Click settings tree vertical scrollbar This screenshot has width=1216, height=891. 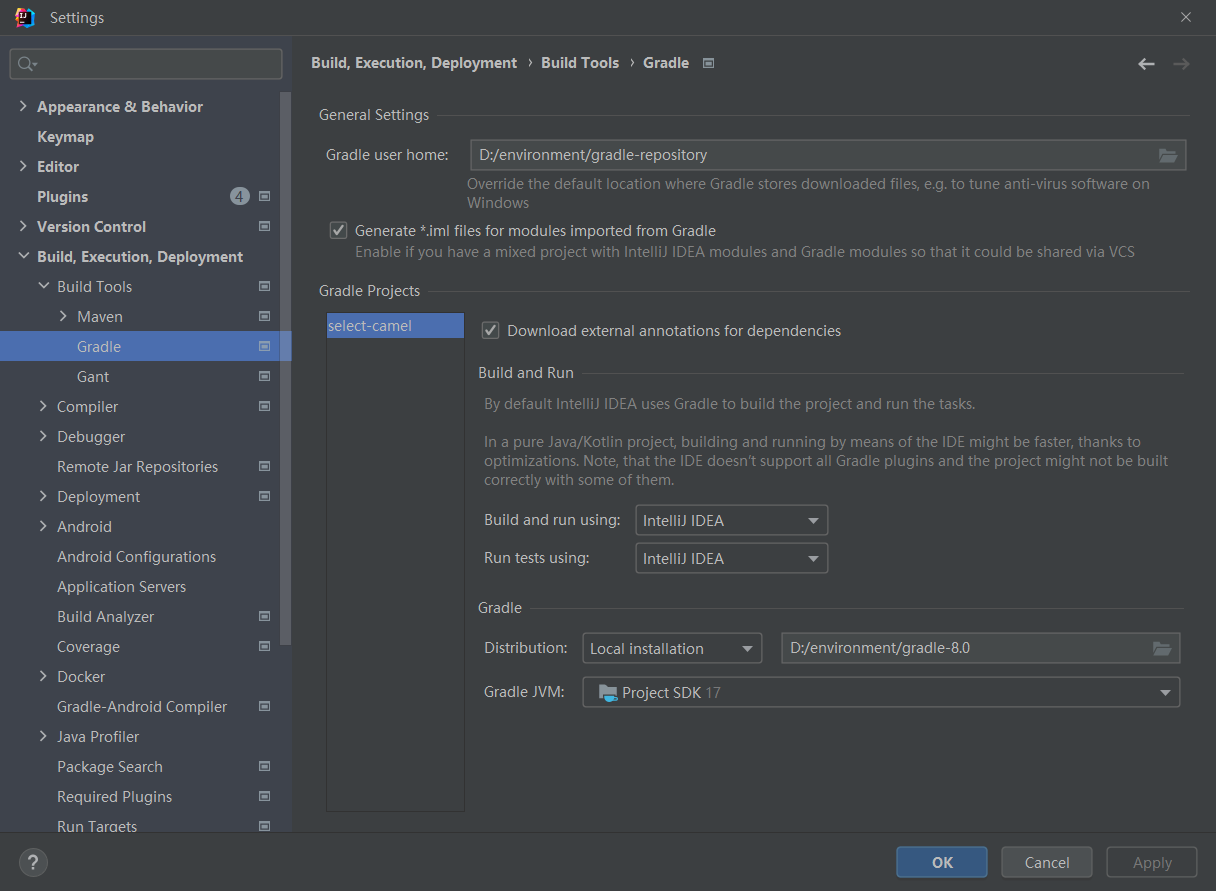pyautogui.click(x=286, y=370)
